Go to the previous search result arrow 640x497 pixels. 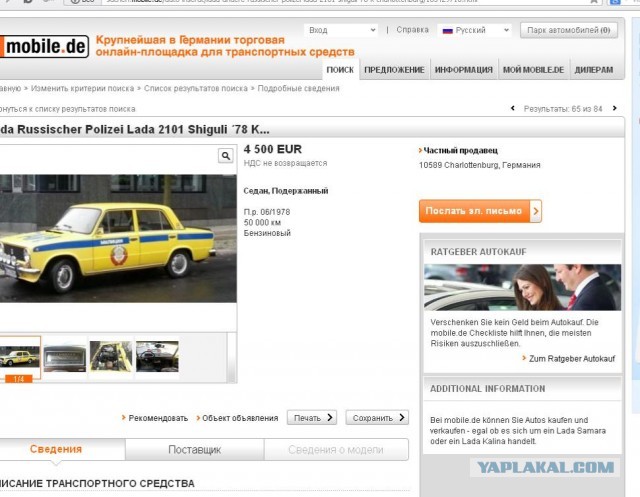(x=513, y=108)
